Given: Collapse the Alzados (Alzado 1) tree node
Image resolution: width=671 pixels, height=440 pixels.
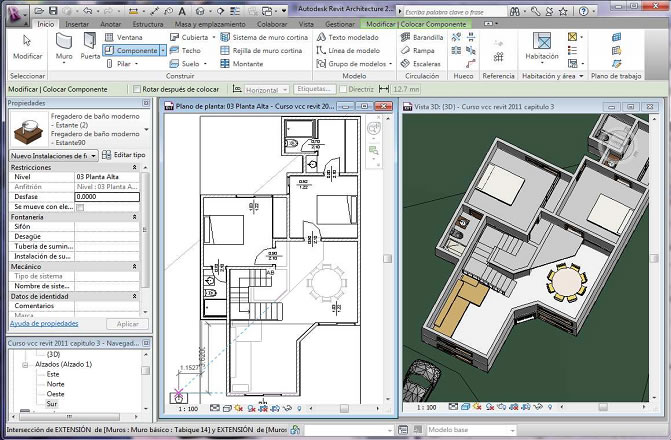Looking at the screenshot, I should coord(25,364).
